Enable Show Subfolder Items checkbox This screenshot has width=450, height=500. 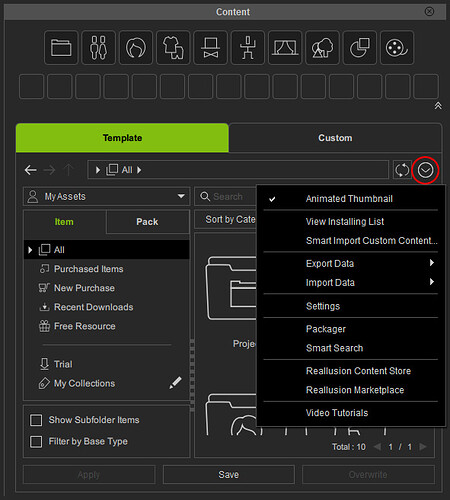coord(36,420)
